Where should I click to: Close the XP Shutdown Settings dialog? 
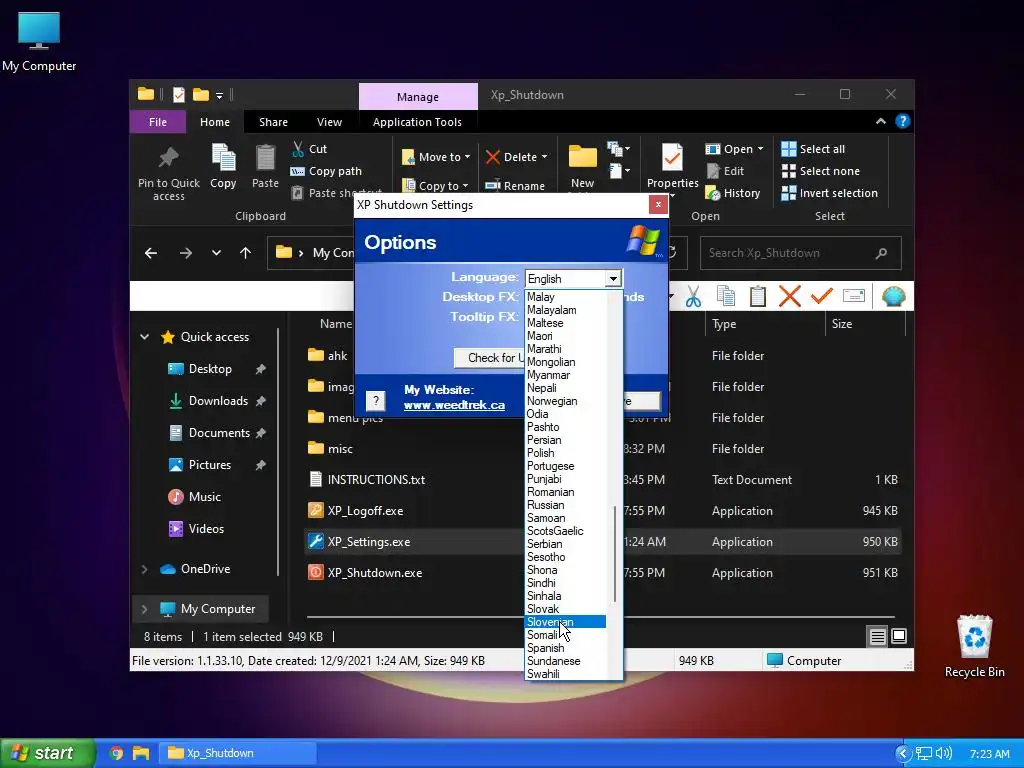tap(658, 204)
